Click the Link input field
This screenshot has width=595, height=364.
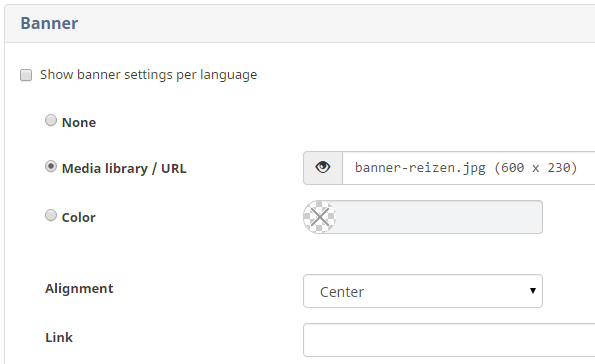449,340
